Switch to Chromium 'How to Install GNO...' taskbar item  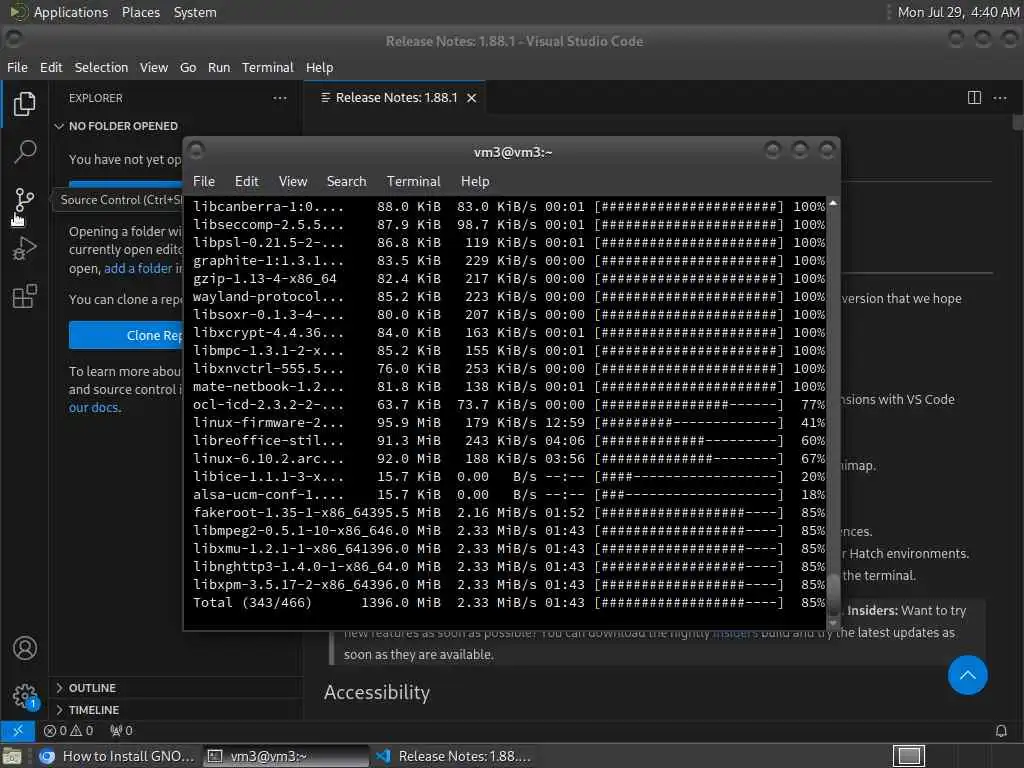pos(118,756)
